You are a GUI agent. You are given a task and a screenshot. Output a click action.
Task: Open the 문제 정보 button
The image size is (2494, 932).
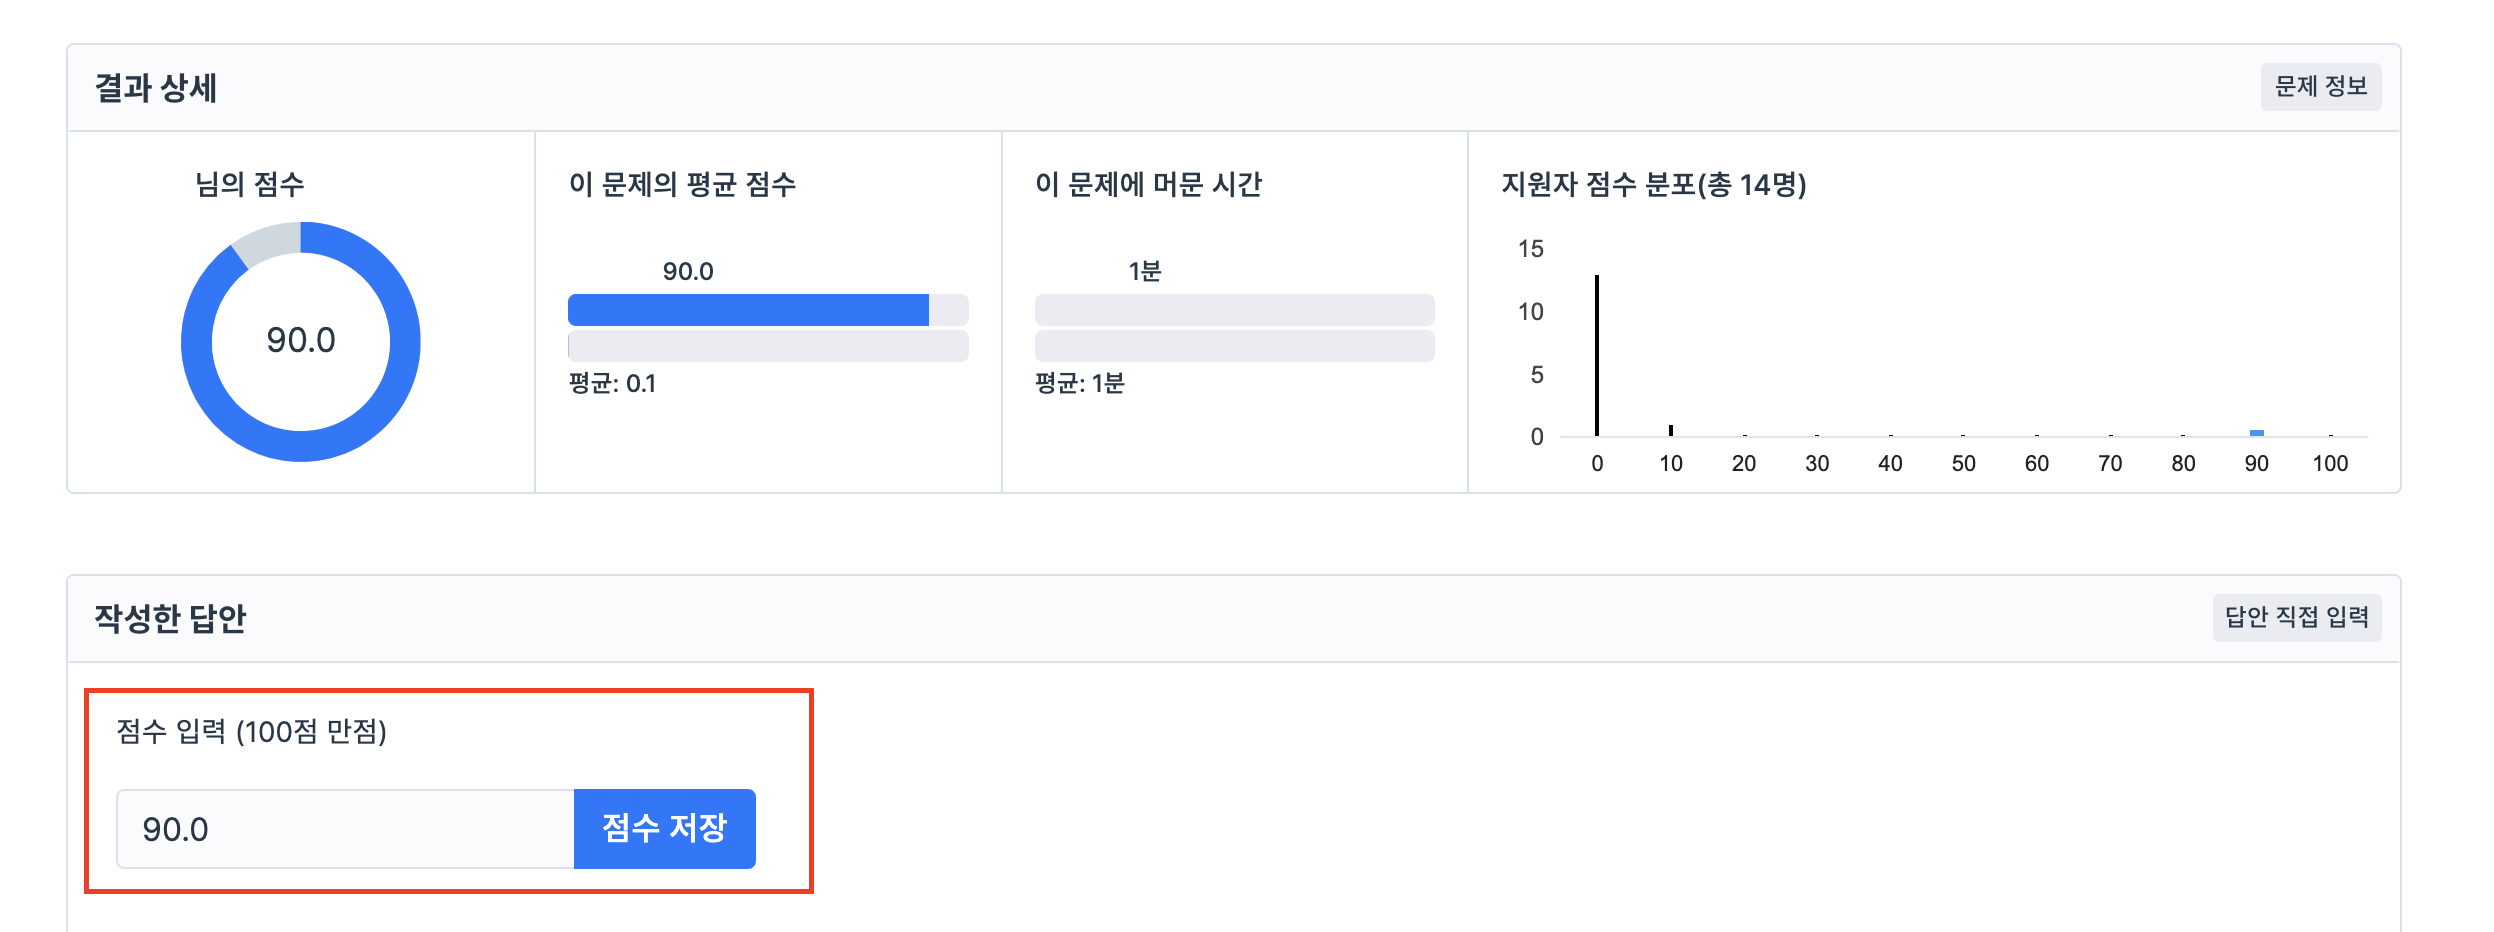[2320, 87]
